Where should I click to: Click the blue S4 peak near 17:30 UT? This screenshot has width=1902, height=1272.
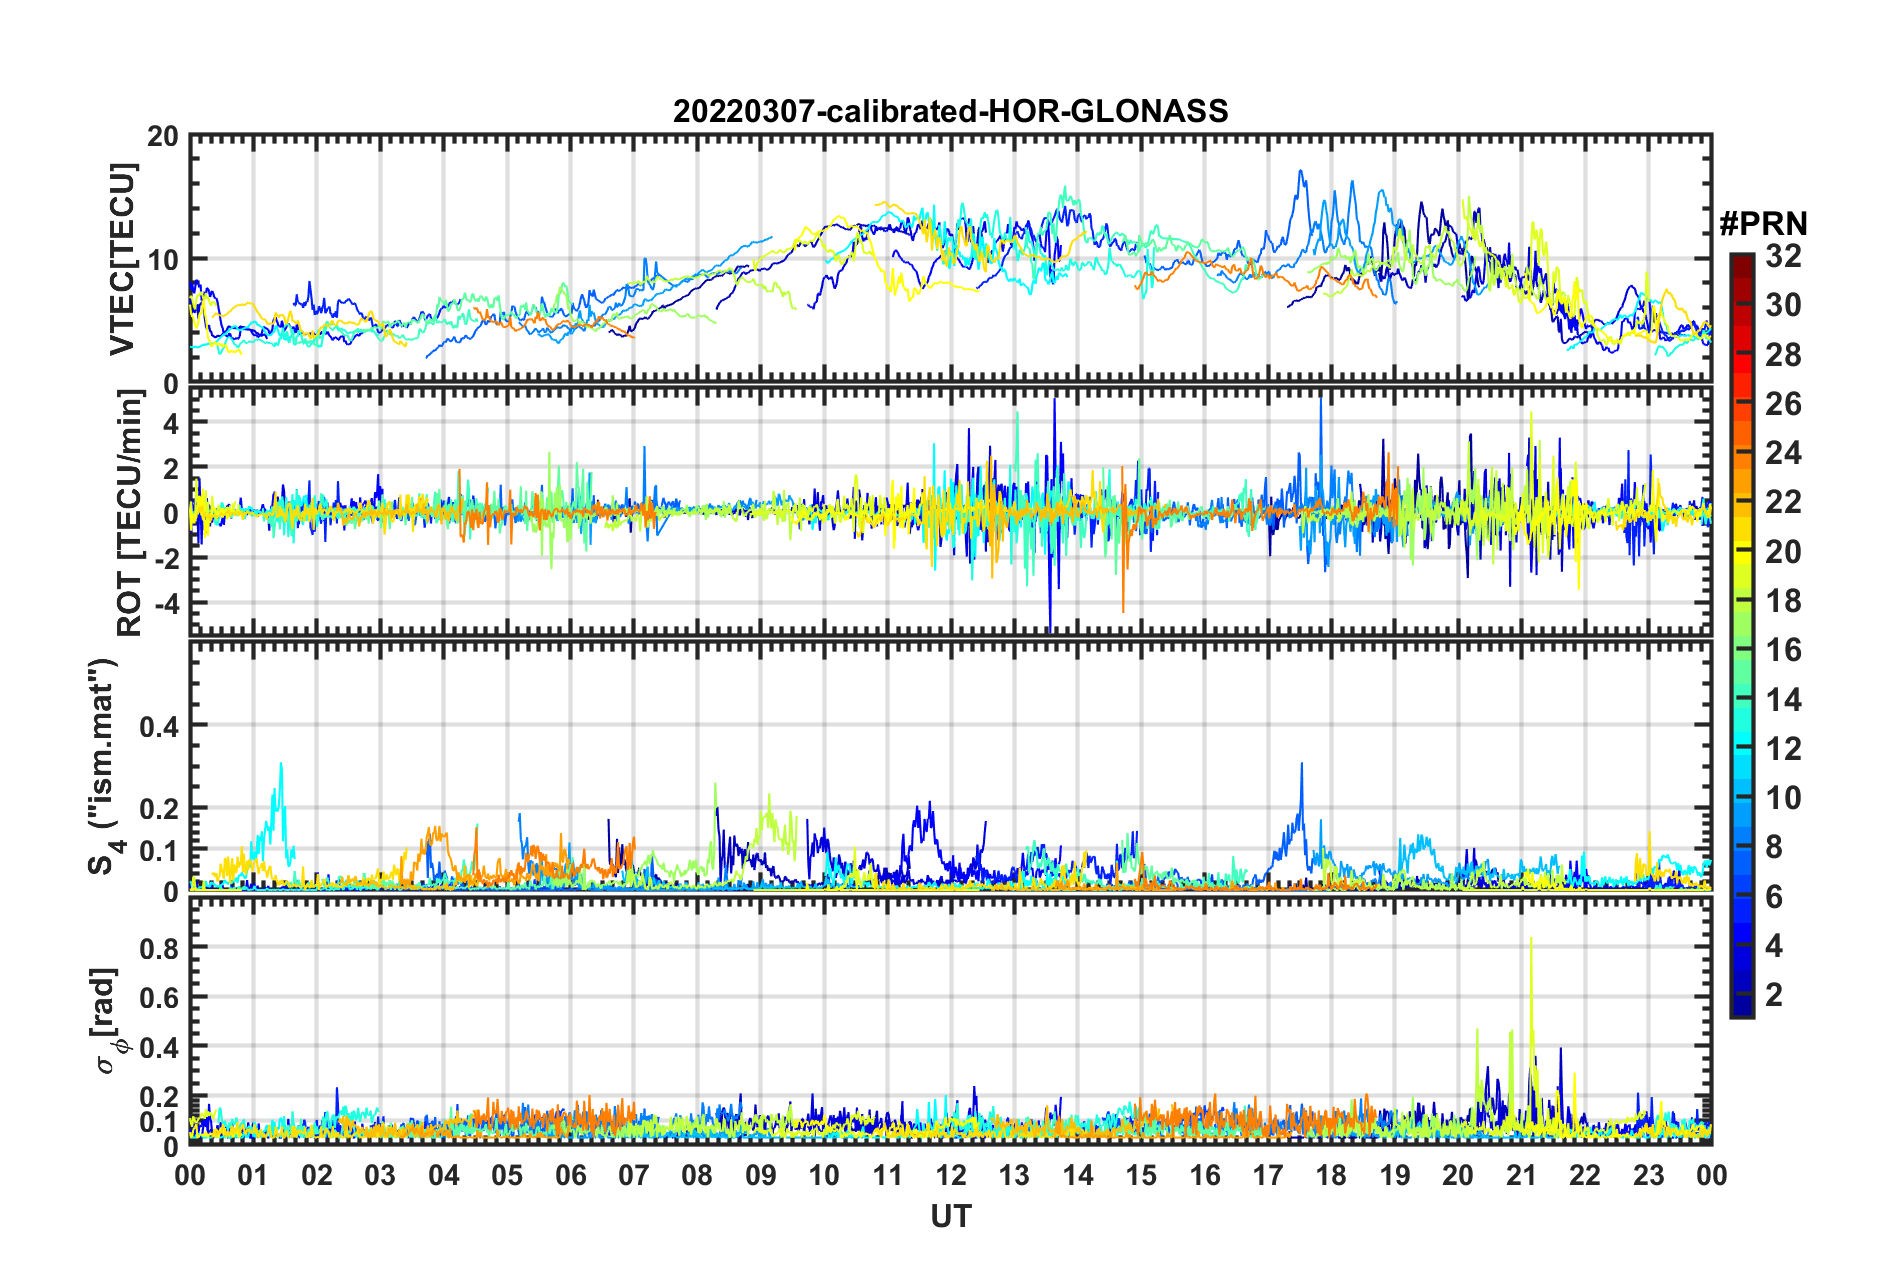tap(1301, 765)
